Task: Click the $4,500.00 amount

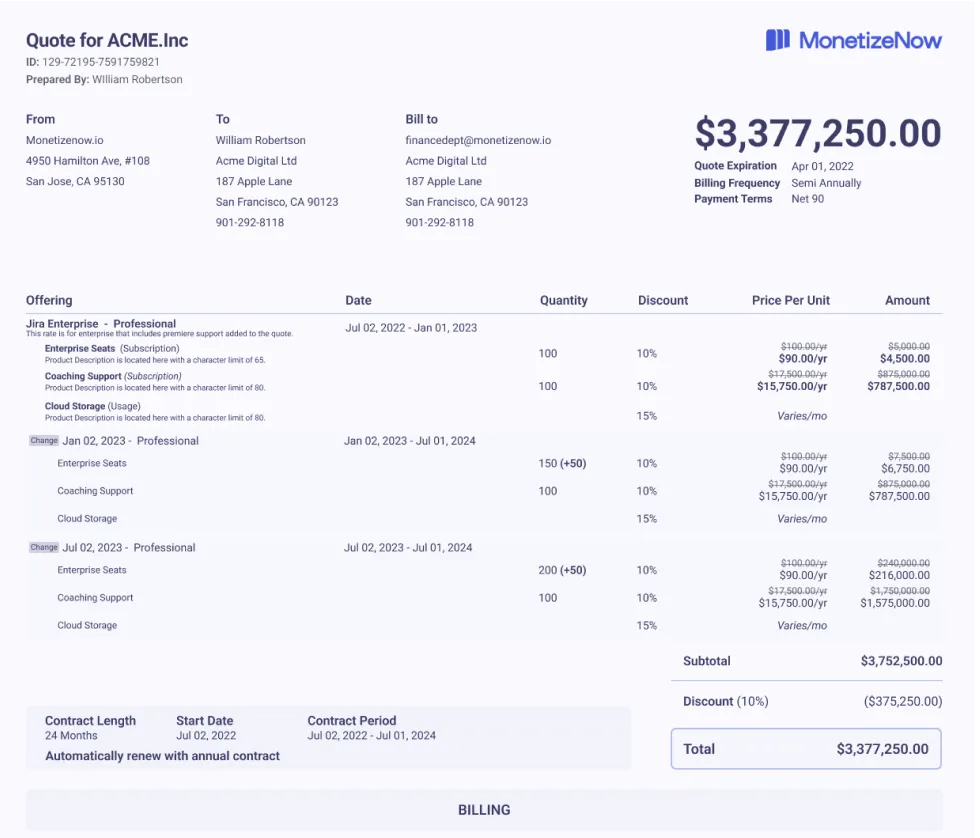Action: pos(904,359)
